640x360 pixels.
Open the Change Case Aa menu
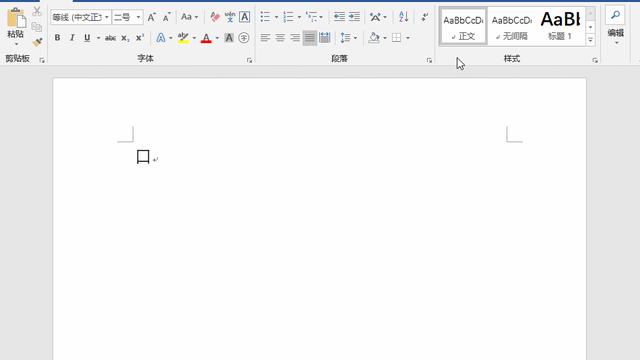tap(189, 17)
